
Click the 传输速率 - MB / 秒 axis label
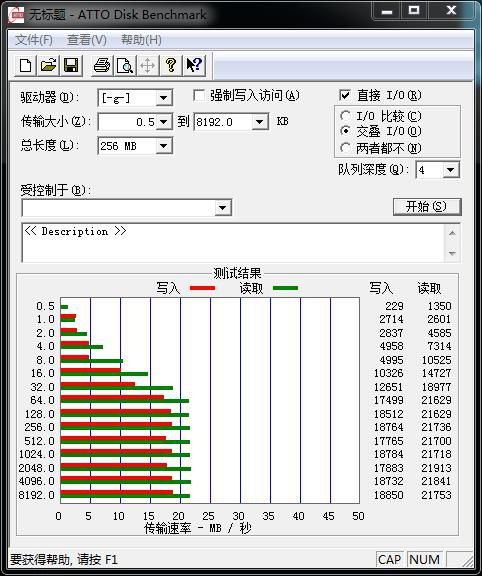[198, 528]
